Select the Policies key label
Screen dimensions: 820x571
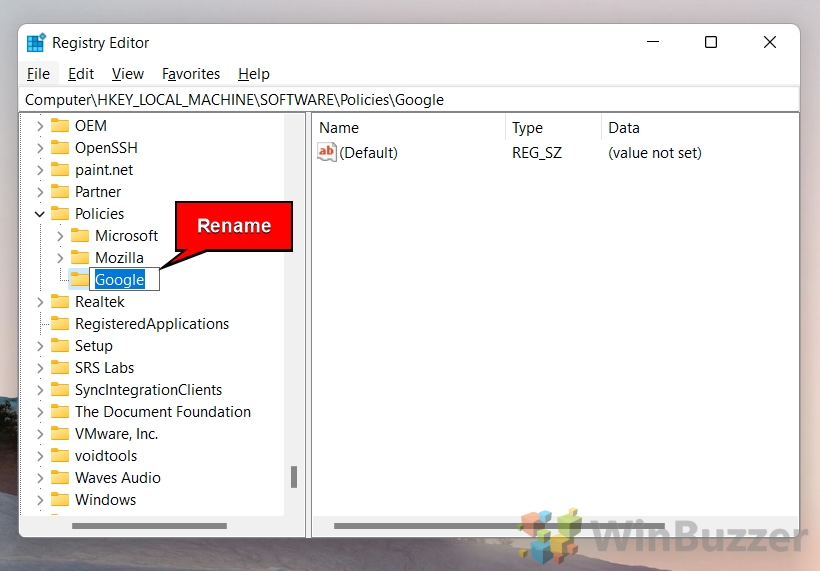(99, 214)
